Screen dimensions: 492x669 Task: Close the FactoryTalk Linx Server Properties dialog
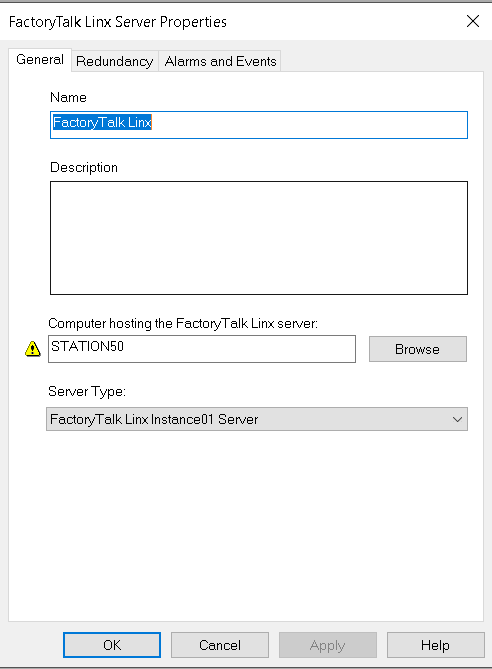coord(473,21)
